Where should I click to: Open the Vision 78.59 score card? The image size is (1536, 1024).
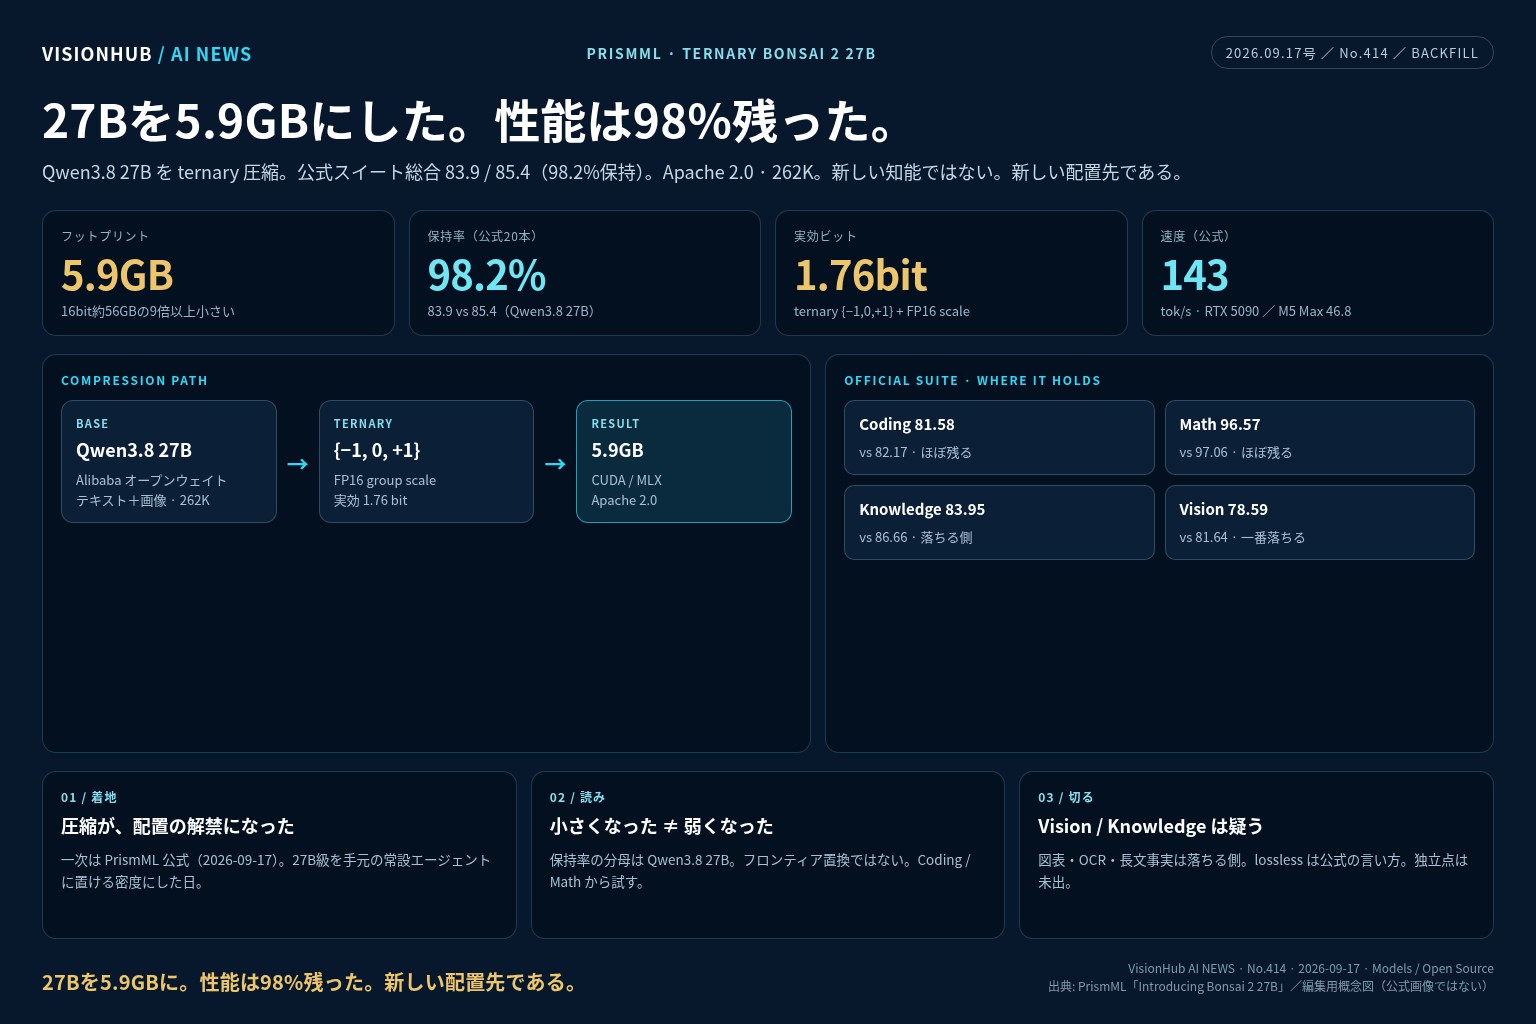tap(1319, 523)
